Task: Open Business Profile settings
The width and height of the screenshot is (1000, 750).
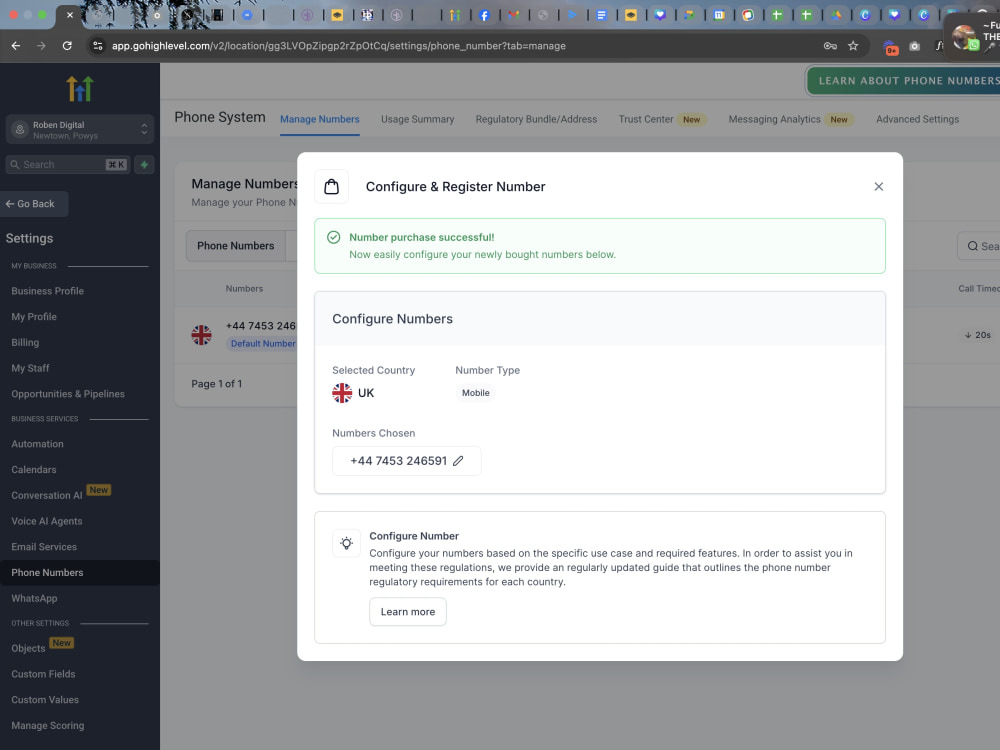Action: click(x=48, y=291)
